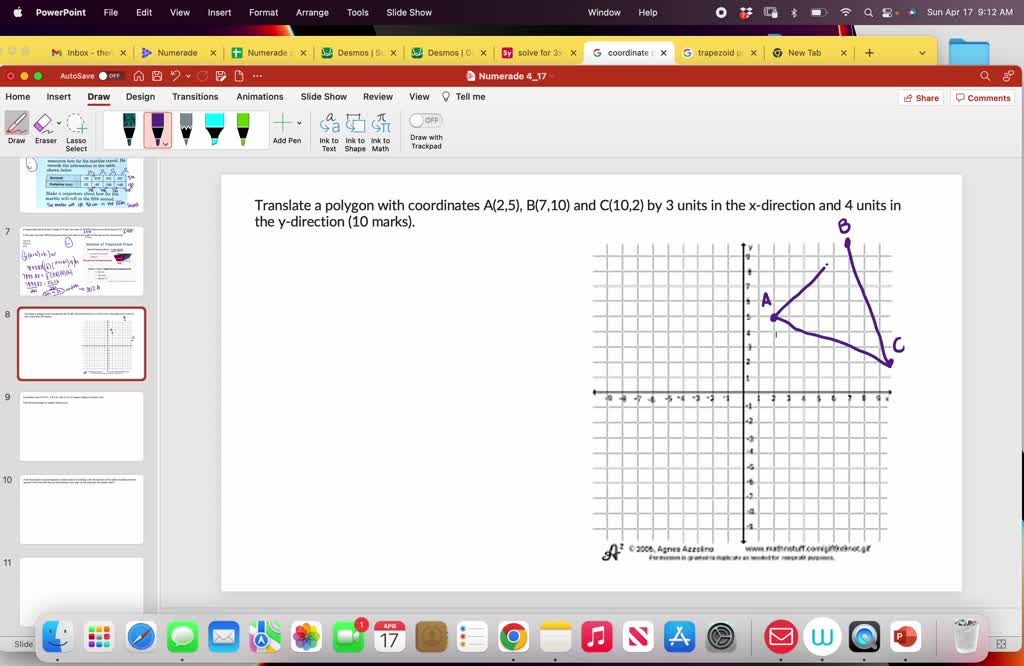Open the Eraser dropdown arrow
Image resolution: width=1024 pixels, height=666 pixels.
(57, 122)
